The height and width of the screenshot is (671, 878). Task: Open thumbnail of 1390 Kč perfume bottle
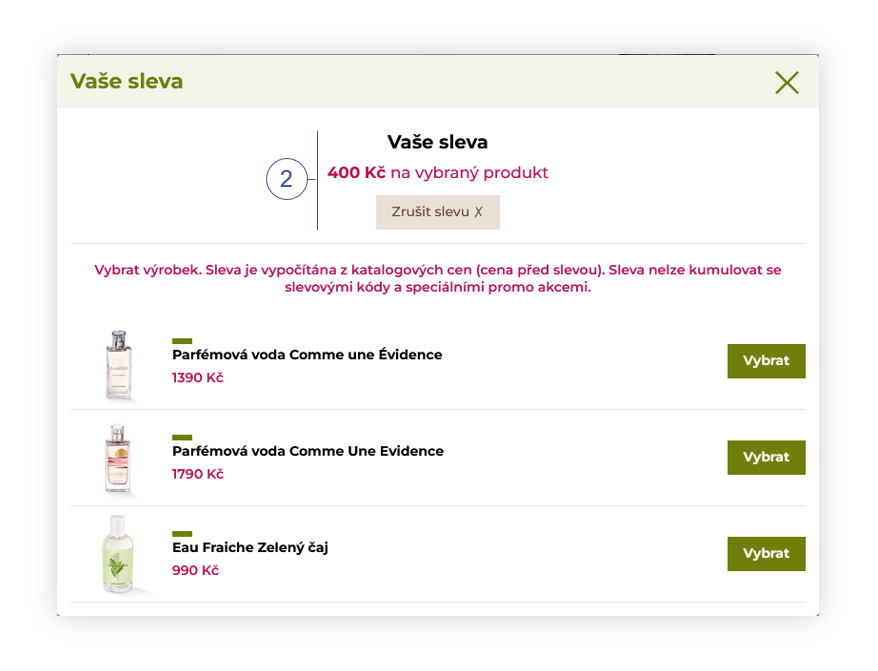(x=119, y=365)
